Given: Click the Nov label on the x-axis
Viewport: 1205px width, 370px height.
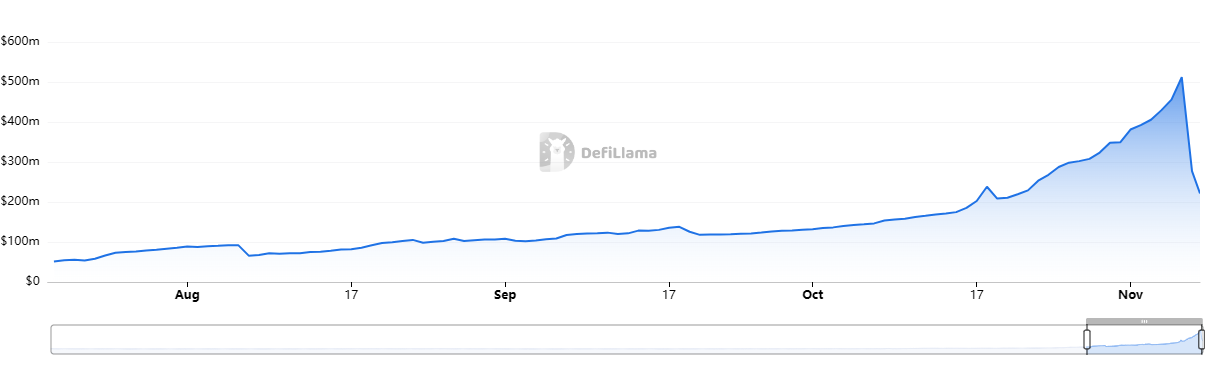Looking at the screenshot, I should pyautogui.click(x=1130, y=295).
